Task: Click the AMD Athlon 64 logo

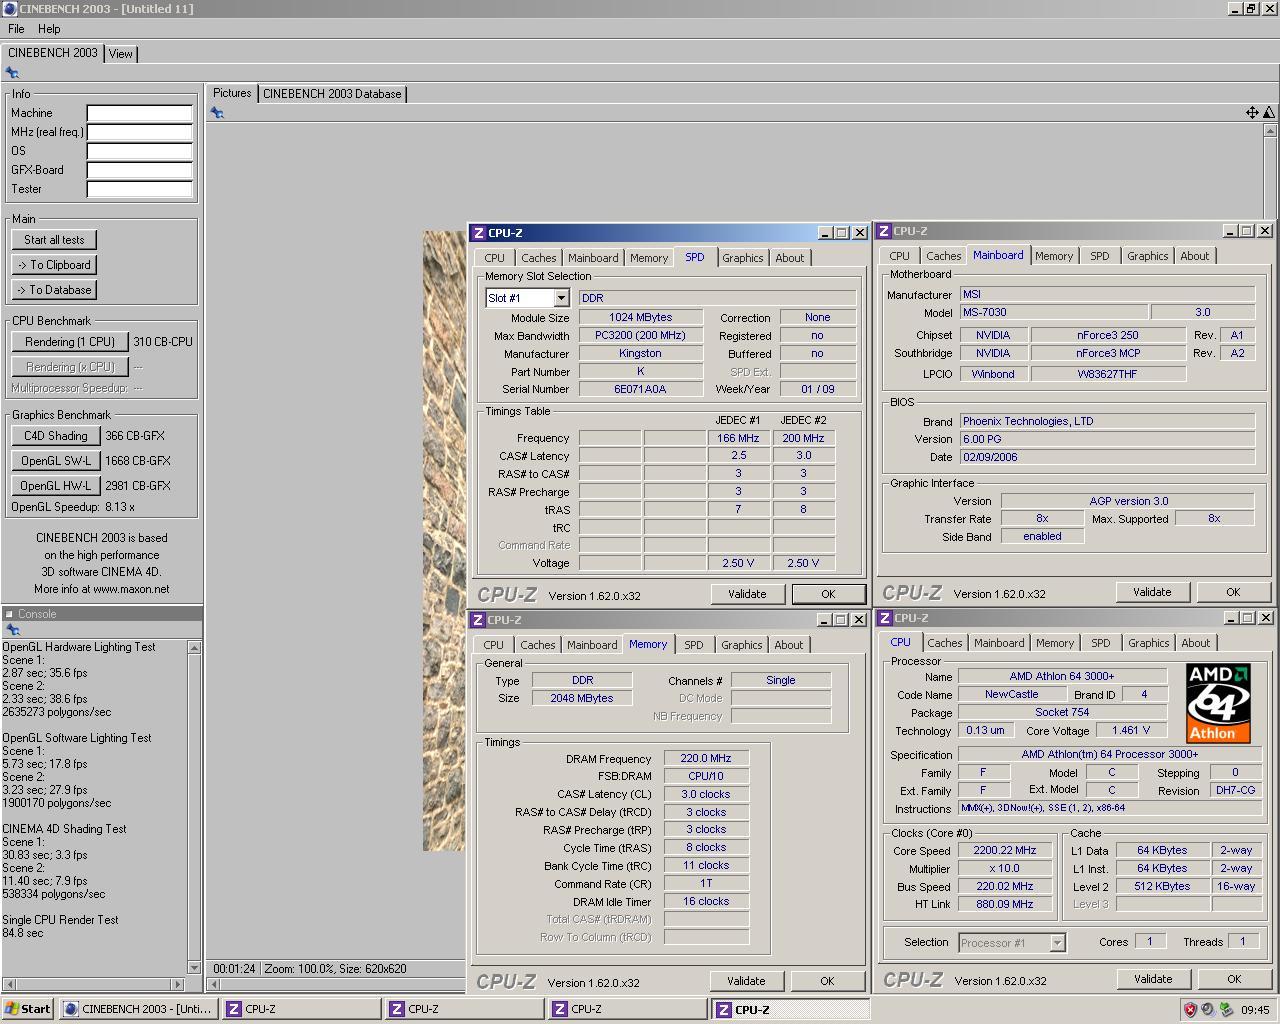Action: (1218, 703)
